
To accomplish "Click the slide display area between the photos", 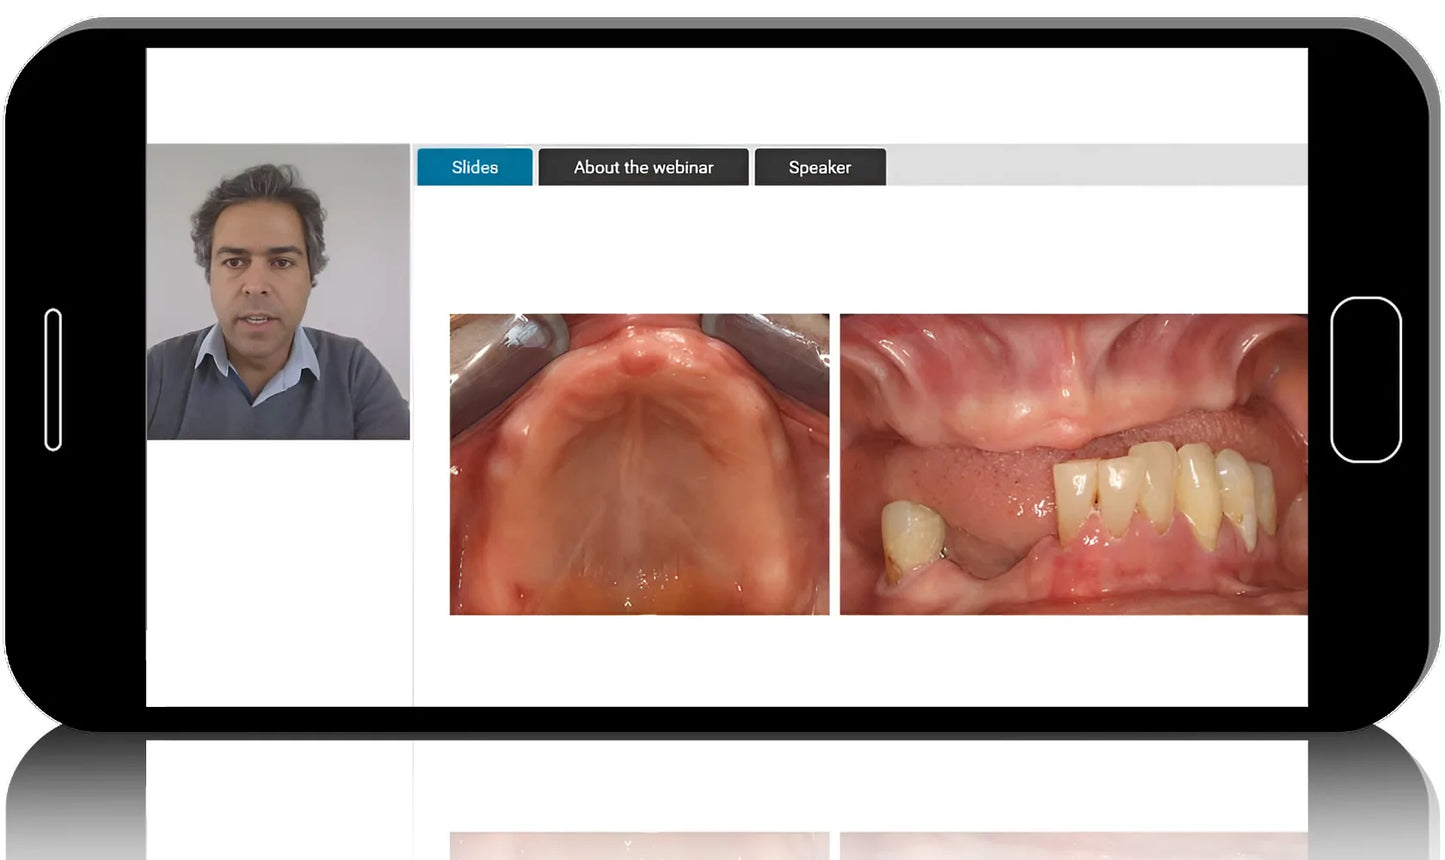I will point(834,465).
